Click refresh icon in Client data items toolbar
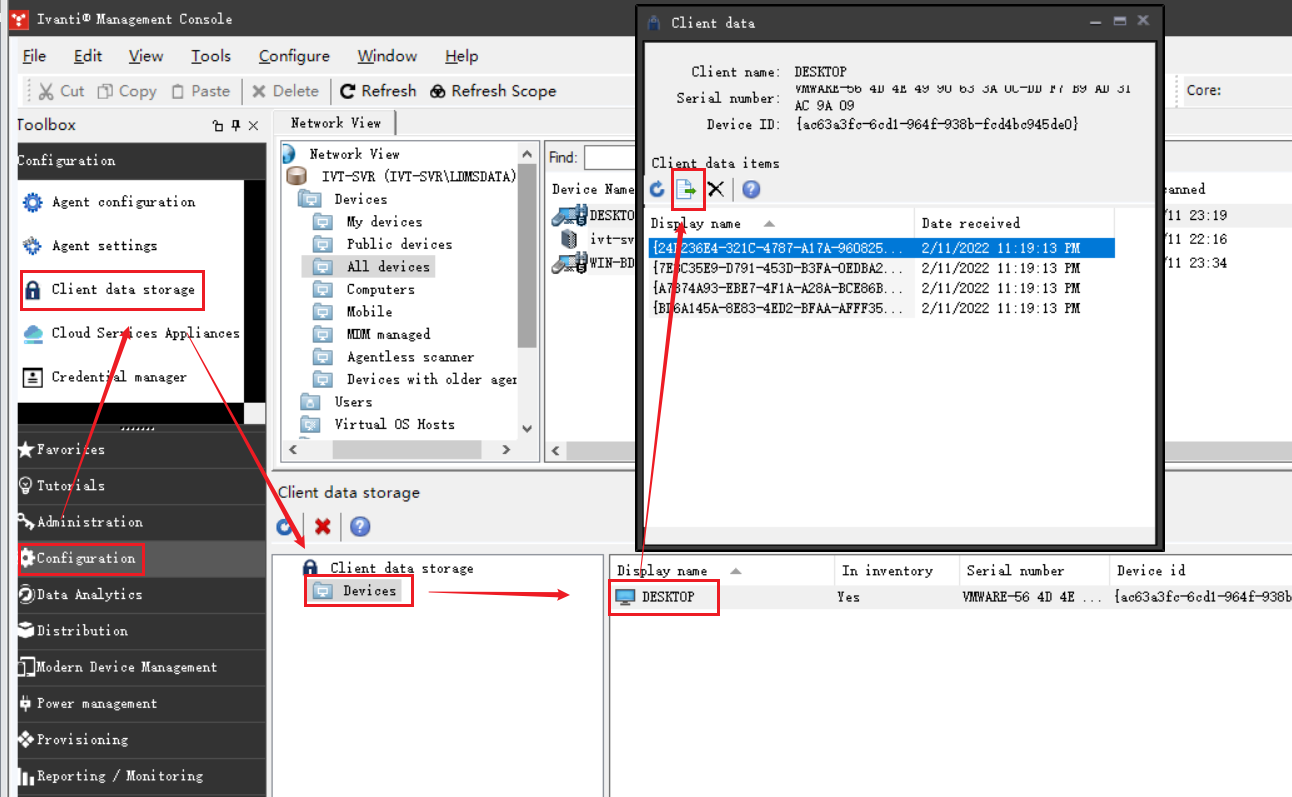Screen dimensions: 1292x797 657,189
